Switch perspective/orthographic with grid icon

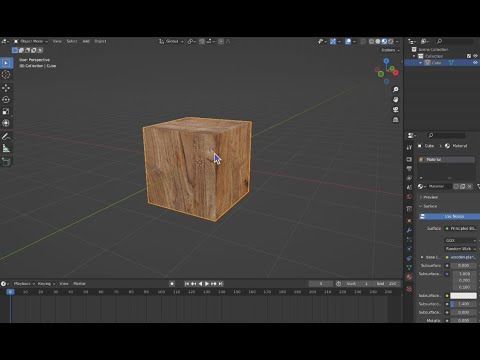pyautogui.click(x=395, y=119)
